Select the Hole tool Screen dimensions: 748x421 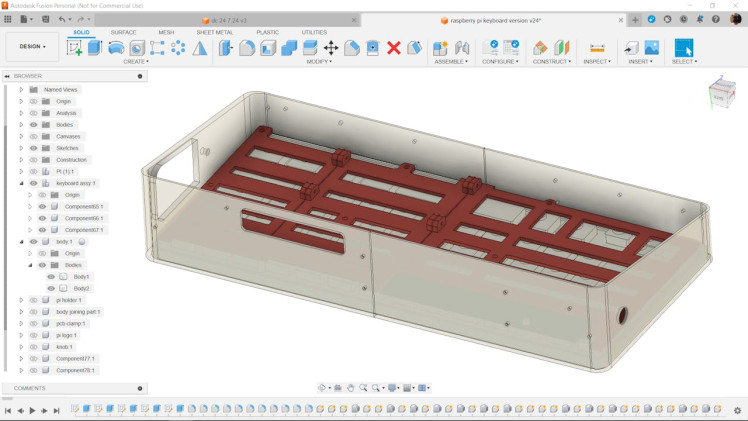(x=137, y=48)
